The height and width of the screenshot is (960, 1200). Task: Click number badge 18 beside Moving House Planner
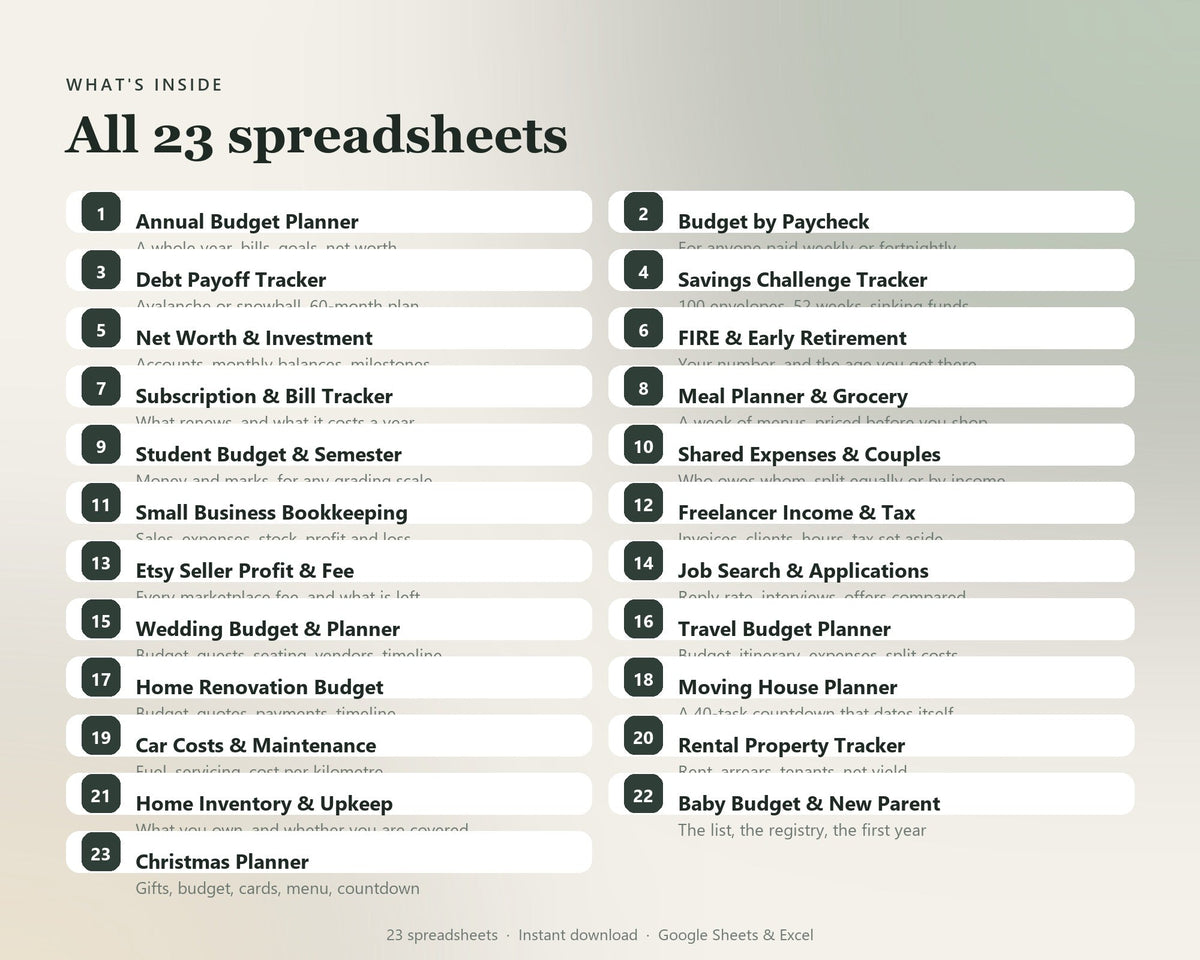click(x=643, y=678)
